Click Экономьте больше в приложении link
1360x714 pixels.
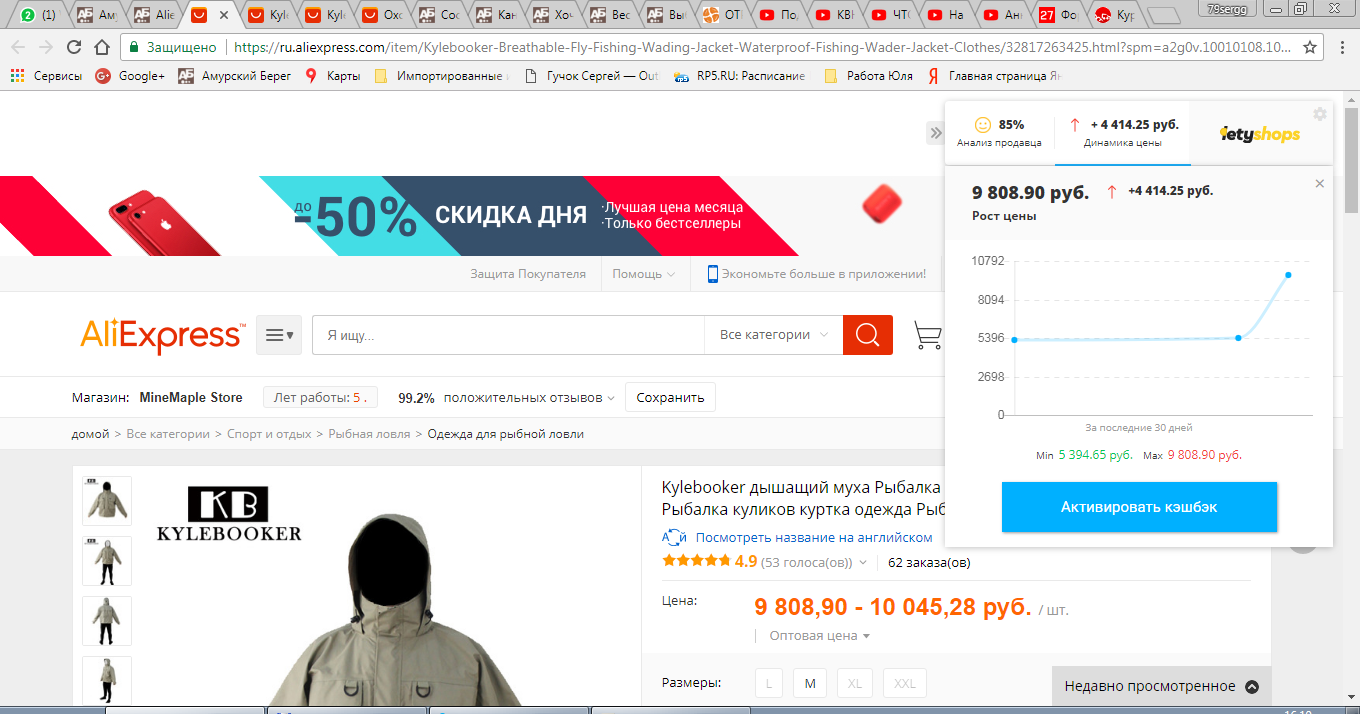pyautogui.click(x=817, y=274)
